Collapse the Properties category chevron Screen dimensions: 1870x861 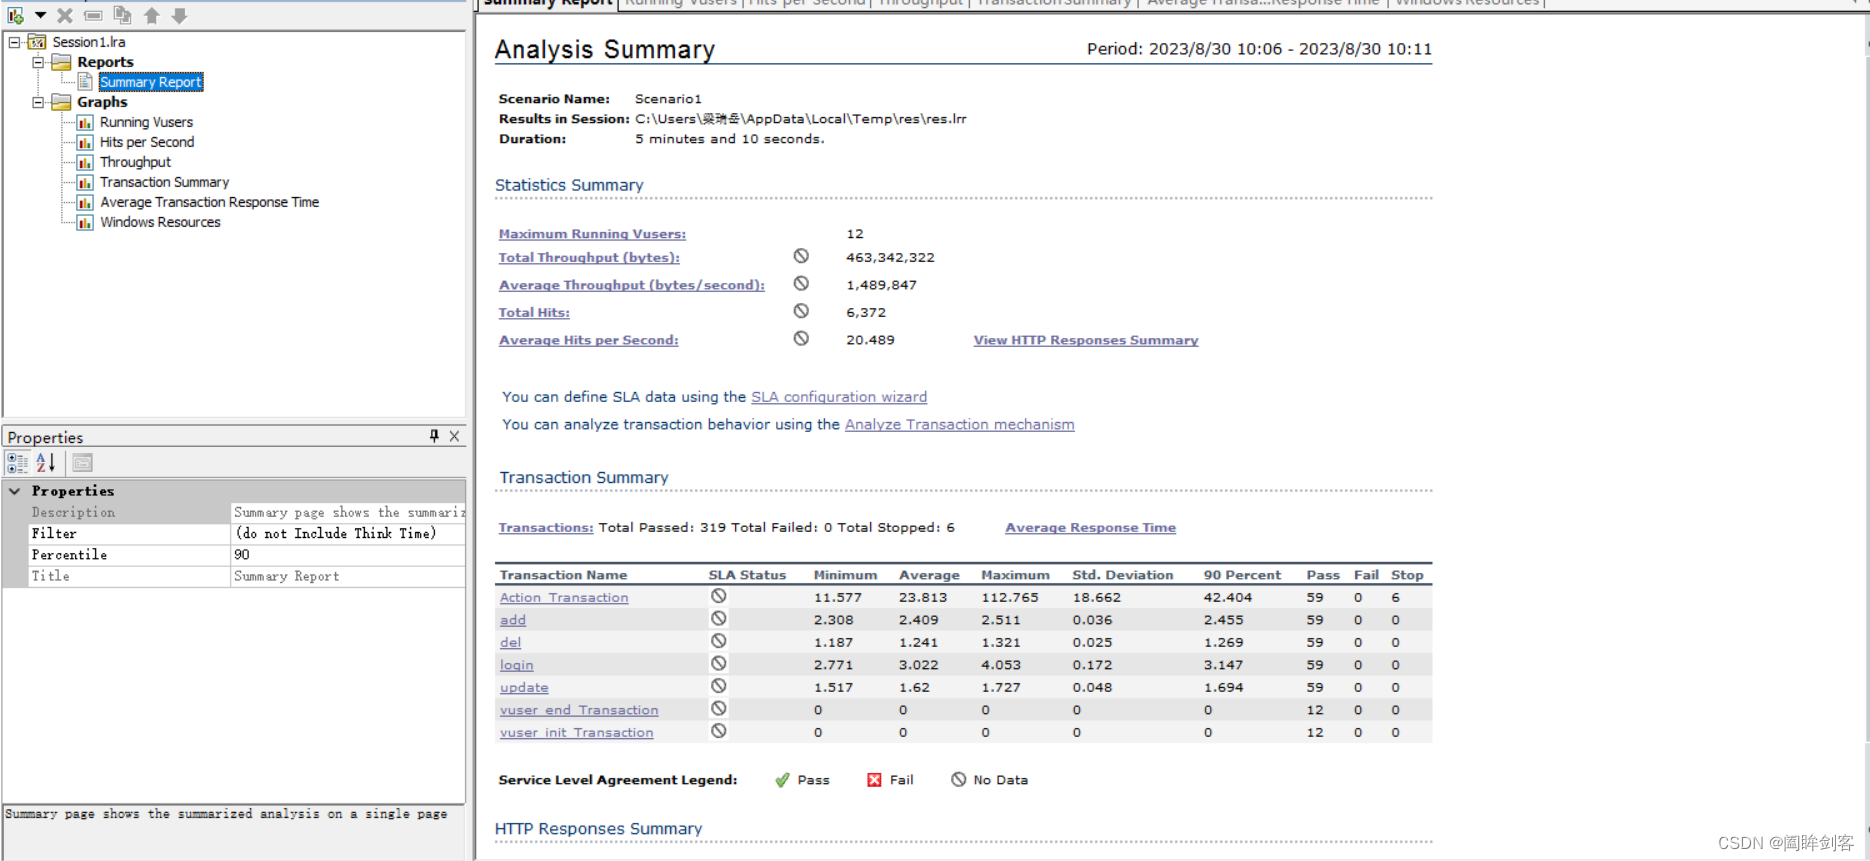15,491
